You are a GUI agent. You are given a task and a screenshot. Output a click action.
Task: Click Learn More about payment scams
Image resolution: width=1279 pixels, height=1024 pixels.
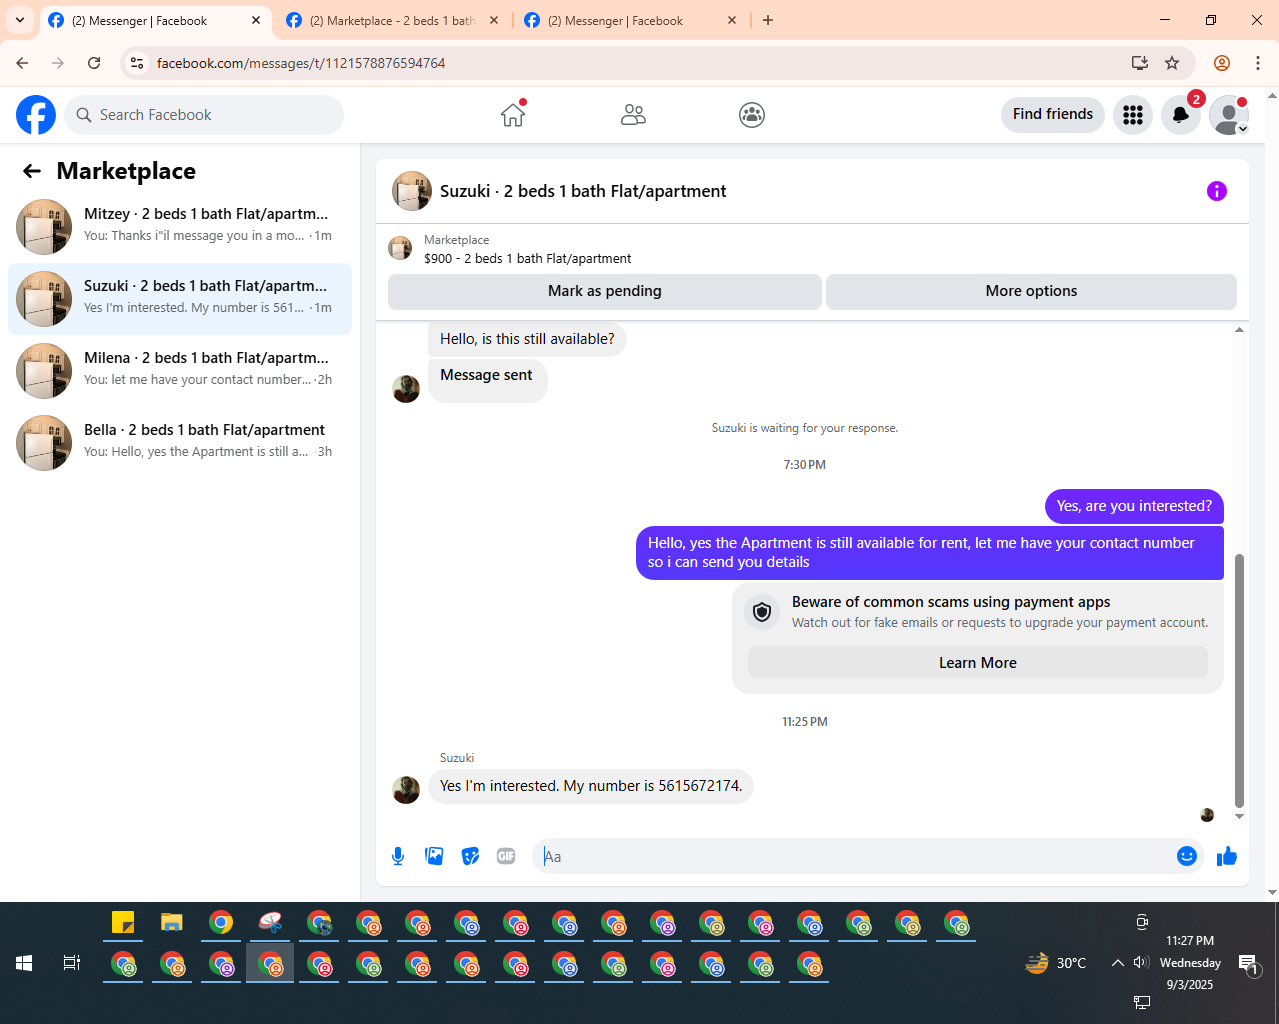[978, 663]
